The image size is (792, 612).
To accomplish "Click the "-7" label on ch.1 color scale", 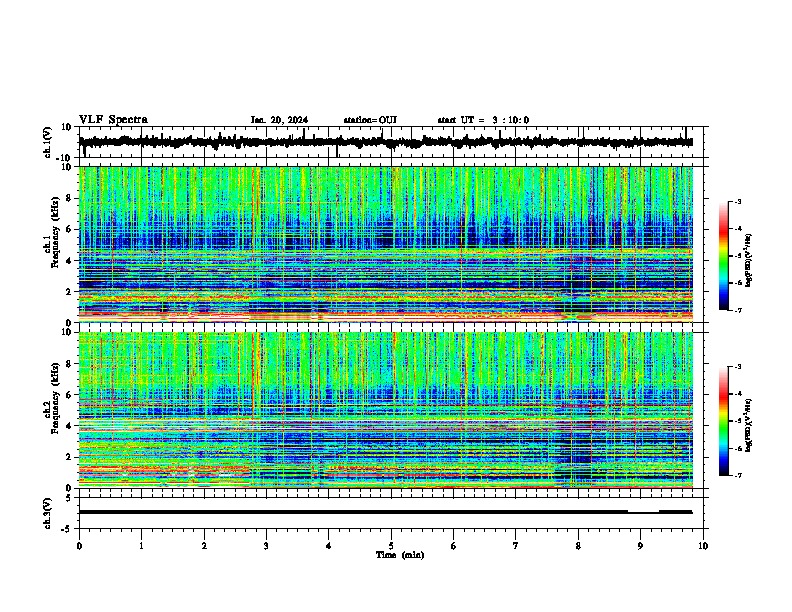I will click(x=738, y=310).
